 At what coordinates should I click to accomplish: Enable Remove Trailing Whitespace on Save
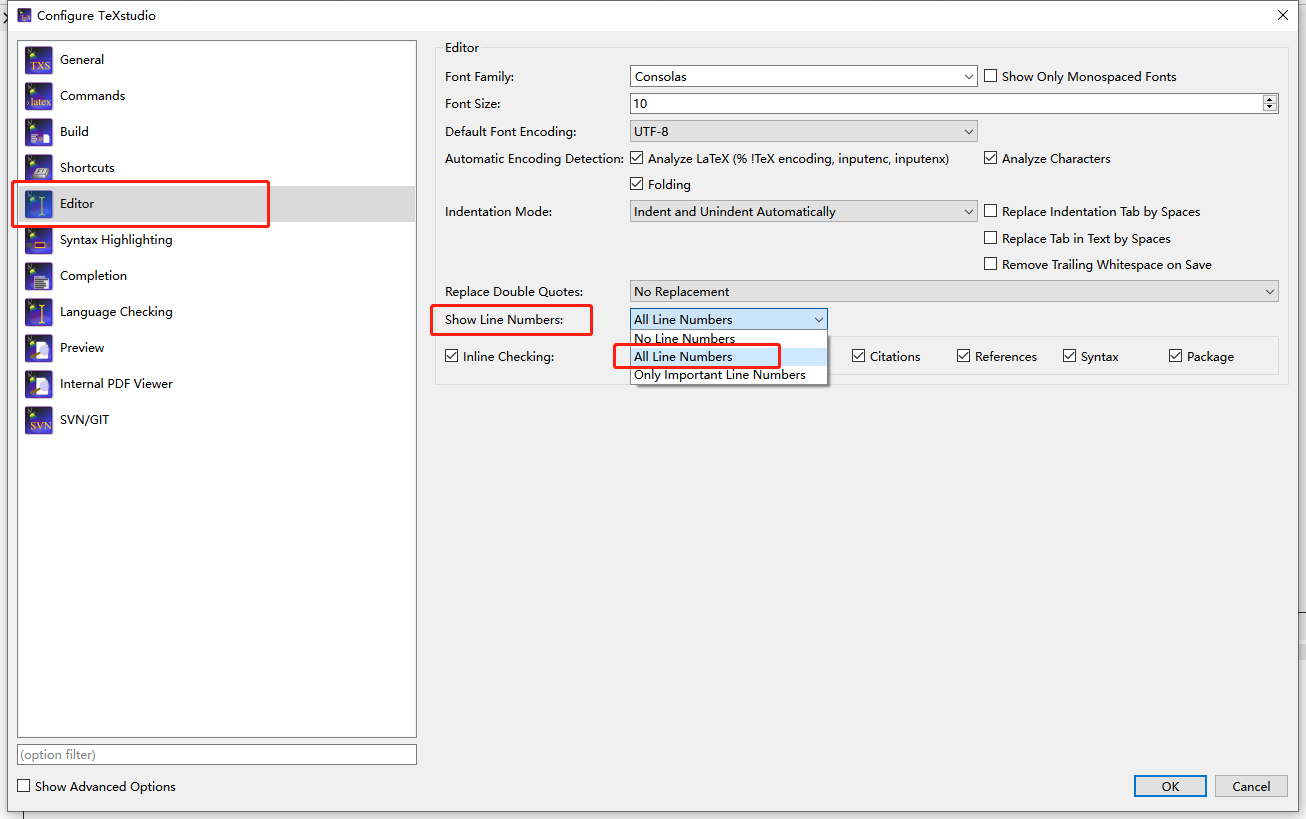991,264
